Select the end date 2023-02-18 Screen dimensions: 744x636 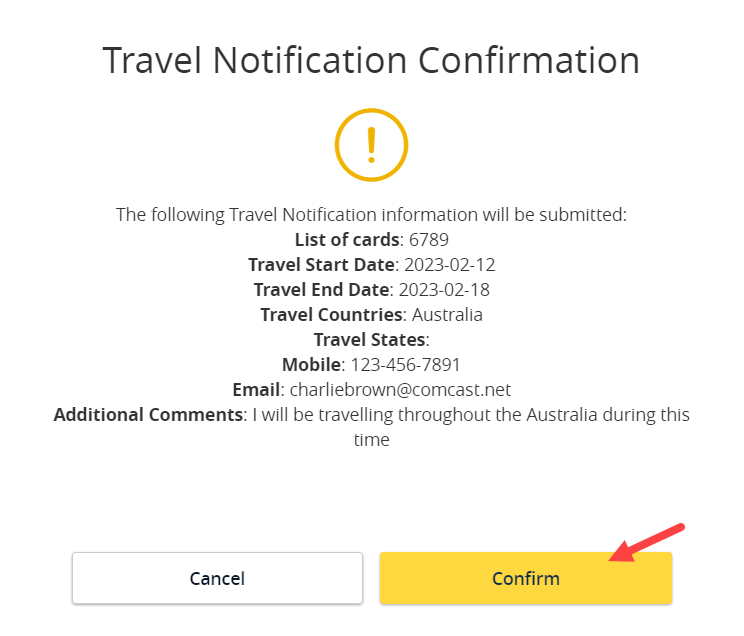tap(444, 290)
